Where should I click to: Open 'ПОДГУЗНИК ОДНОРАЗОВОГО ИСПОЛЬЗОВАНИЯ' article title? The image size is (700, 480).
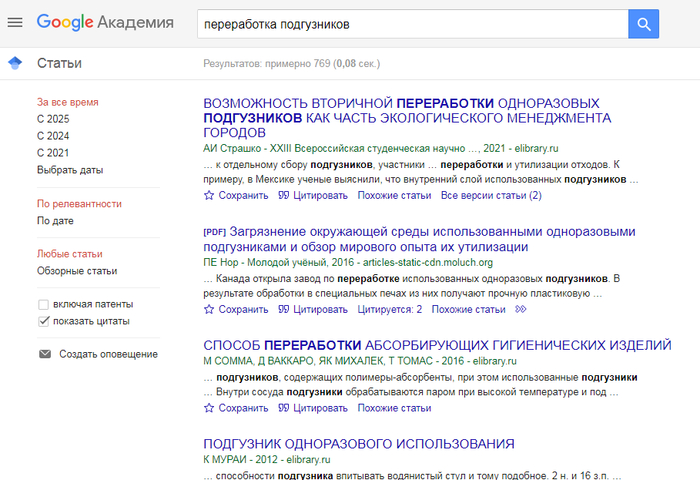pos(358,443)
